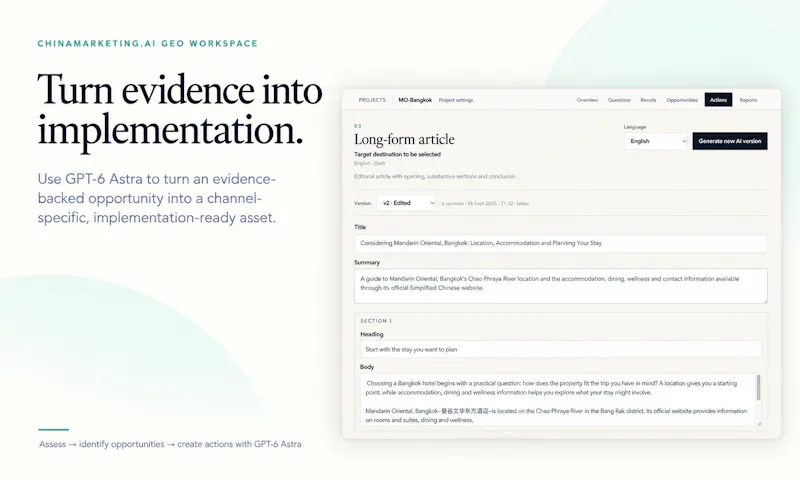Image resolution: width=800 pixels, height=480 pixels.
Task: Click 'Target destination to be selected' text
Action: pyautogui.click(x=397, y=154)
